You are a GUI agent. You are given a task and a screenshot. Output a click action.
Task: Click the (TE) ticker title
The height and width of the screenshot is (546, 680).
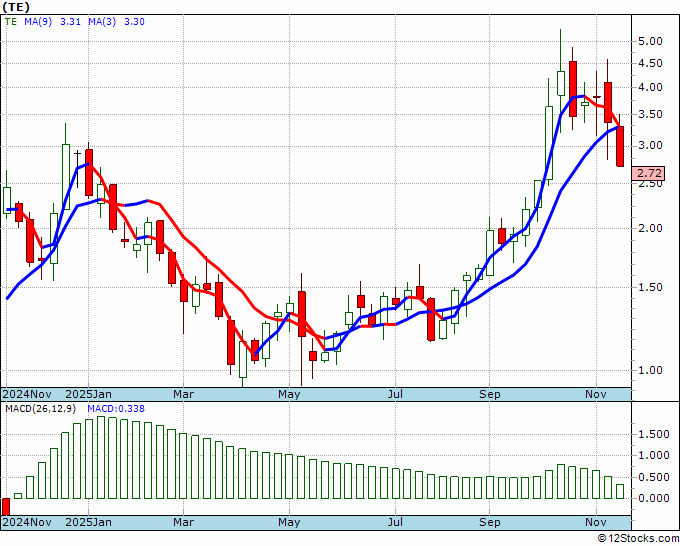click(16, 7)
